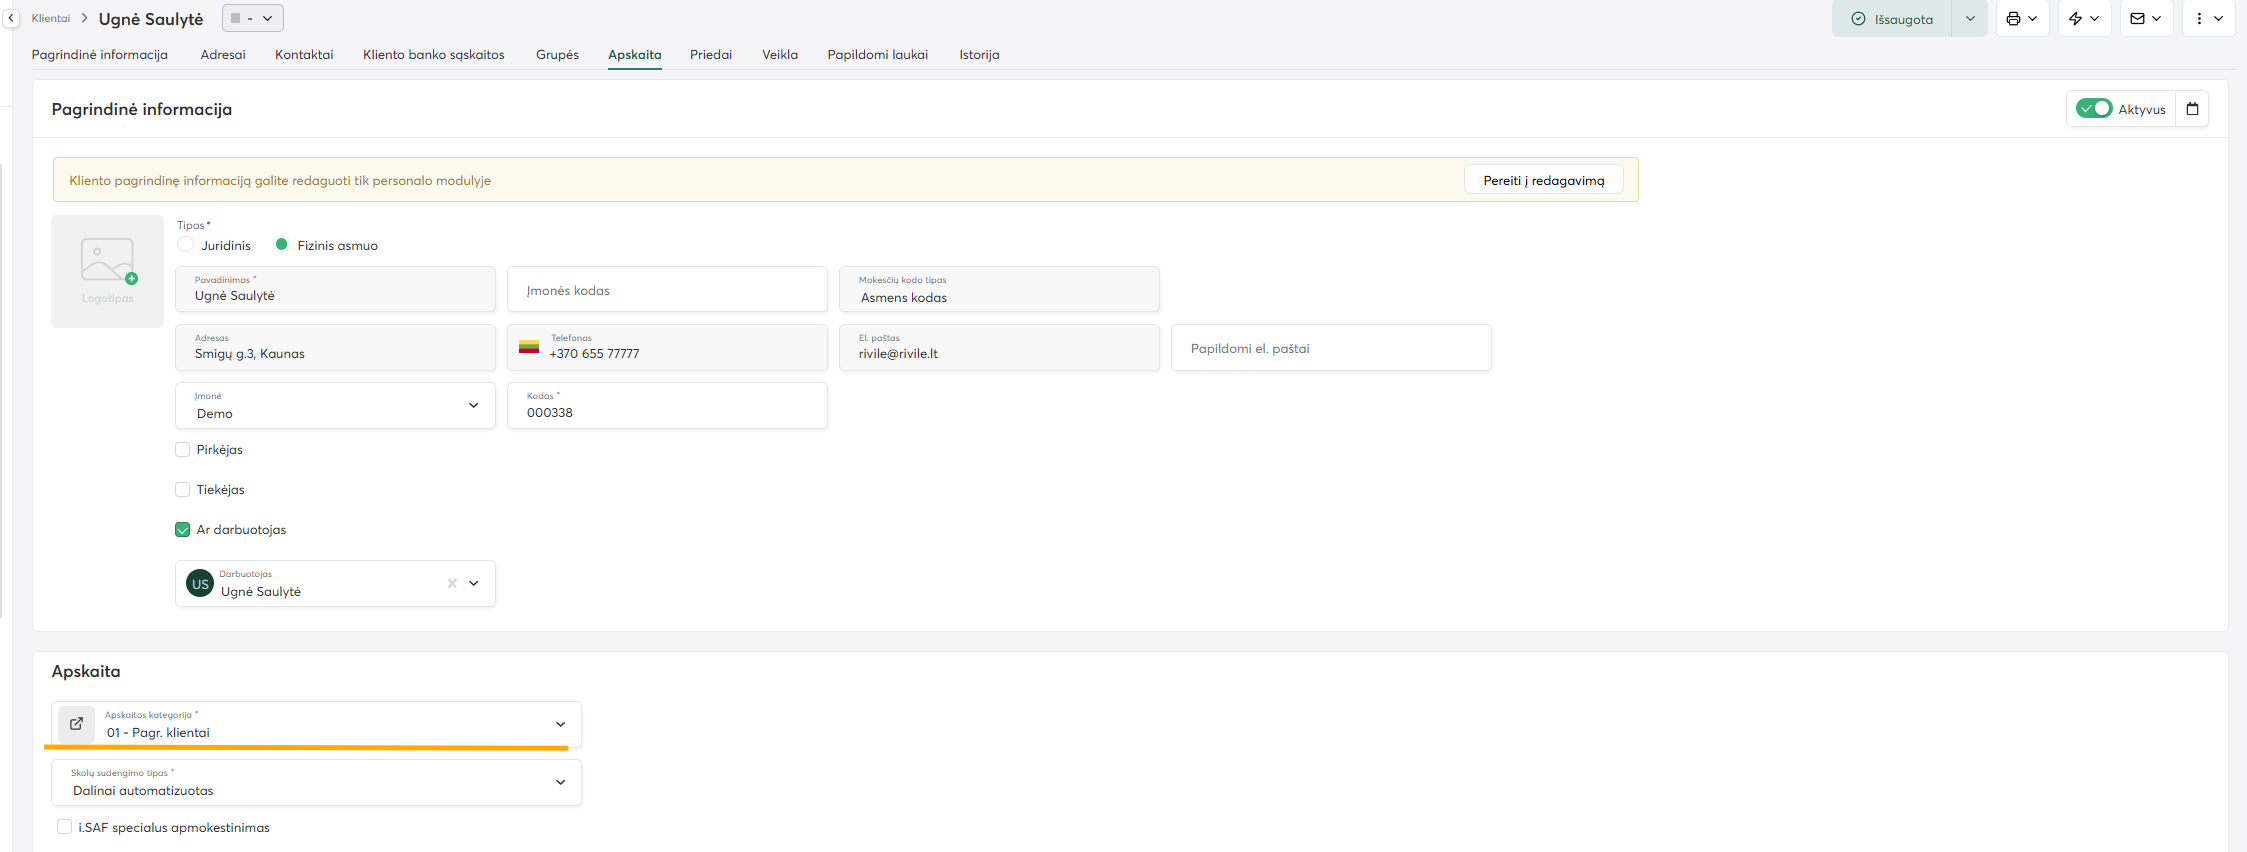Viewport: 2247px width, 852px height.
Task: Open the lightning quick actions menu
Action: [x=2083, y=19]
